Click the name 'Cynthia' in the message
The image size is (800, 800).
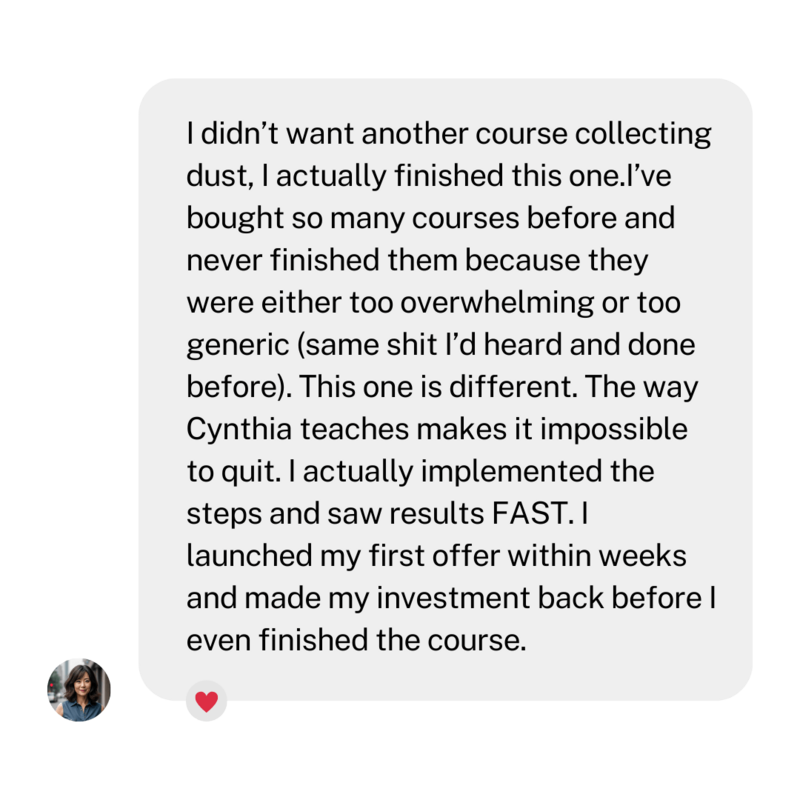coord(239,430)
